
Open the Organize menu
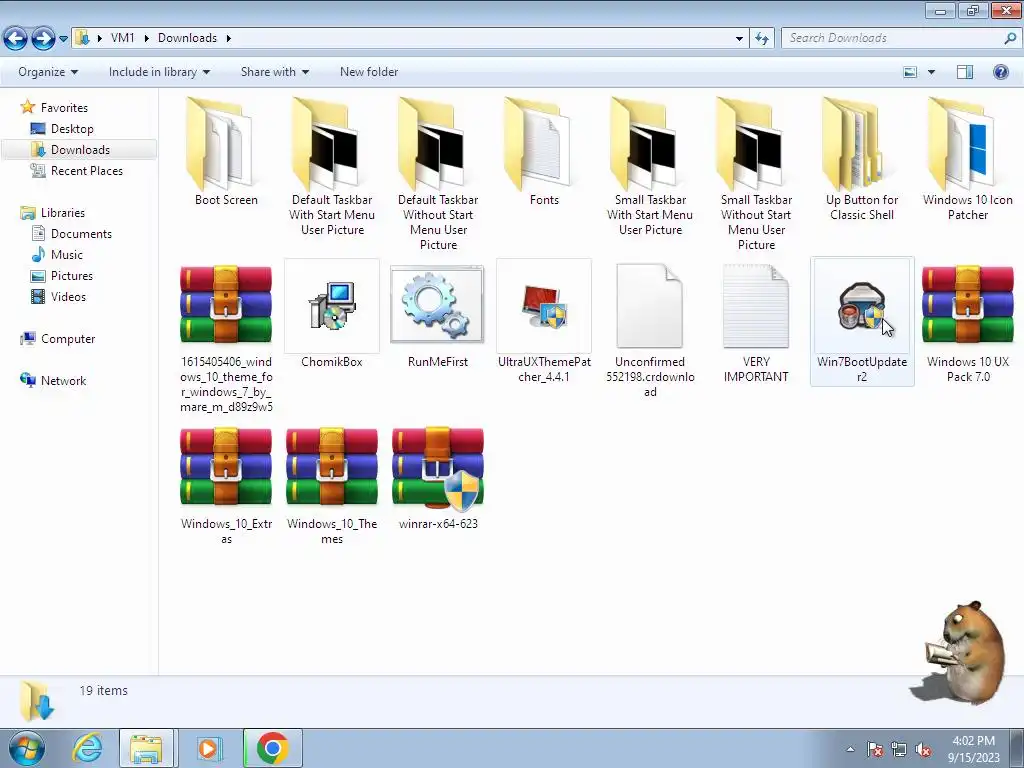click(x=48, y=72)
